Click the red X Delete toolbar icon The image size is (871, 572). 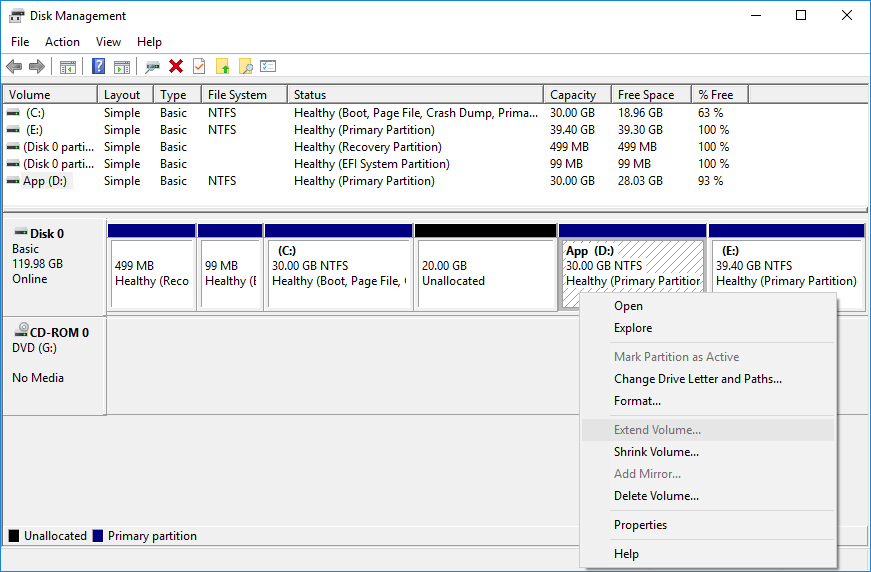pos(176,66)
